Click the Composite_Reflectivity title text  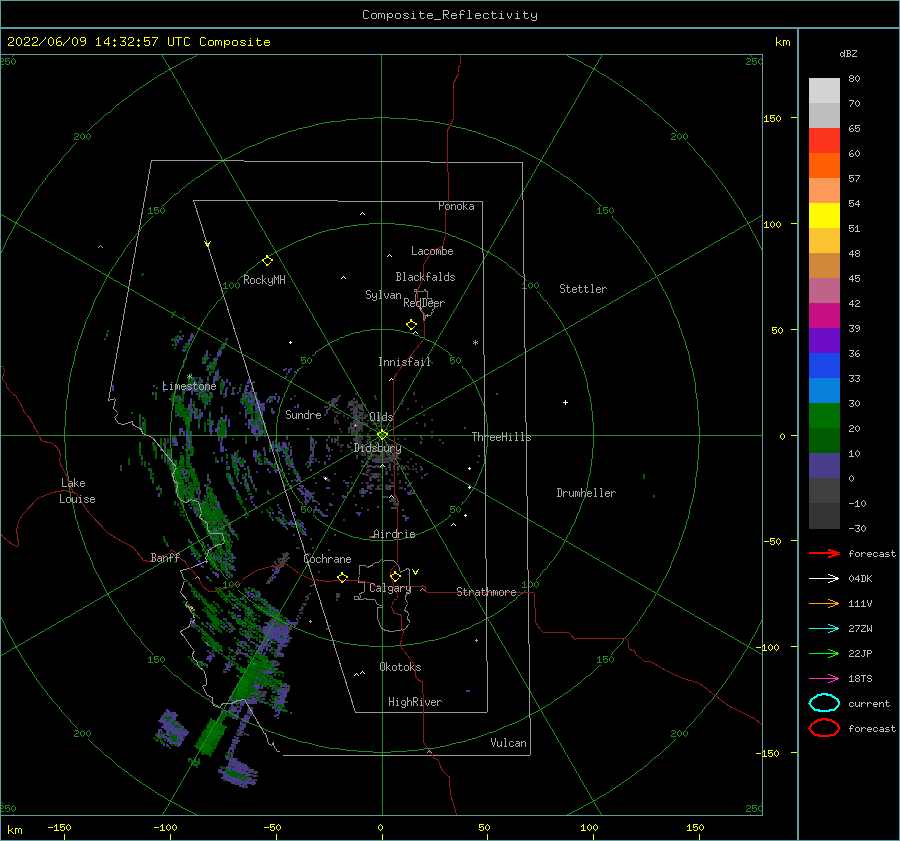[x=450, y=15]
